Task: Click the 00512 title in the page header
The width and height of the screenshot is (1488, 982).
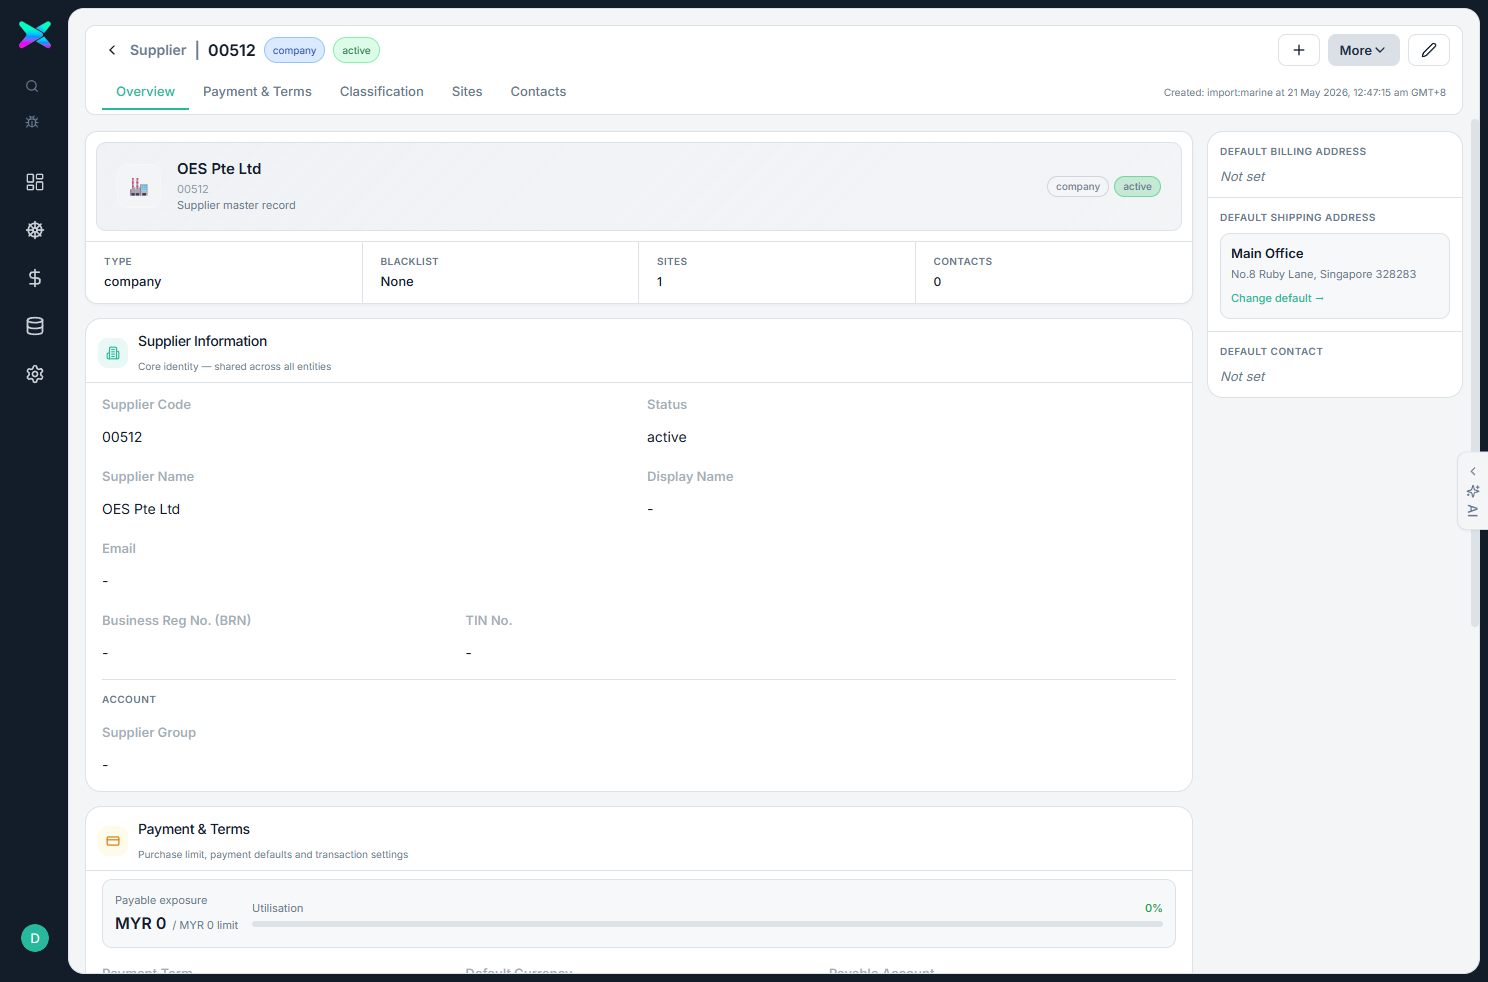Action: [x=232, y=50]
